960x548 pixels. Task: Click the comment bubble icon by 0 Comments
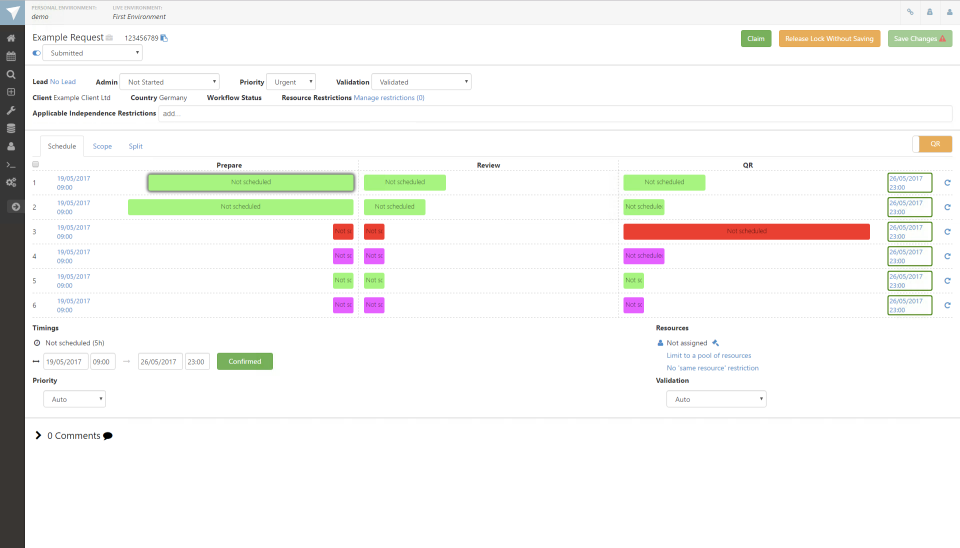click(108, 436)
